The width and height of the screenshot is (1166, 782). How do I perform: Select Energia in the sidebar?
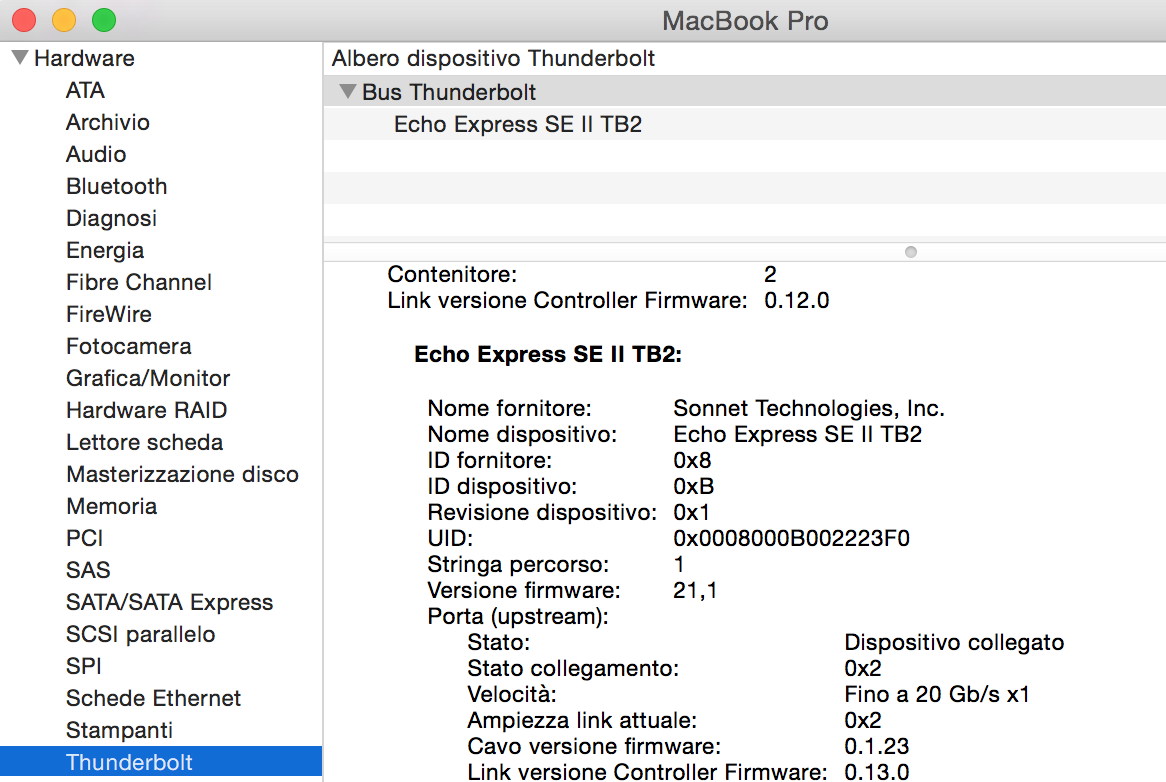(x=105, y=250)
